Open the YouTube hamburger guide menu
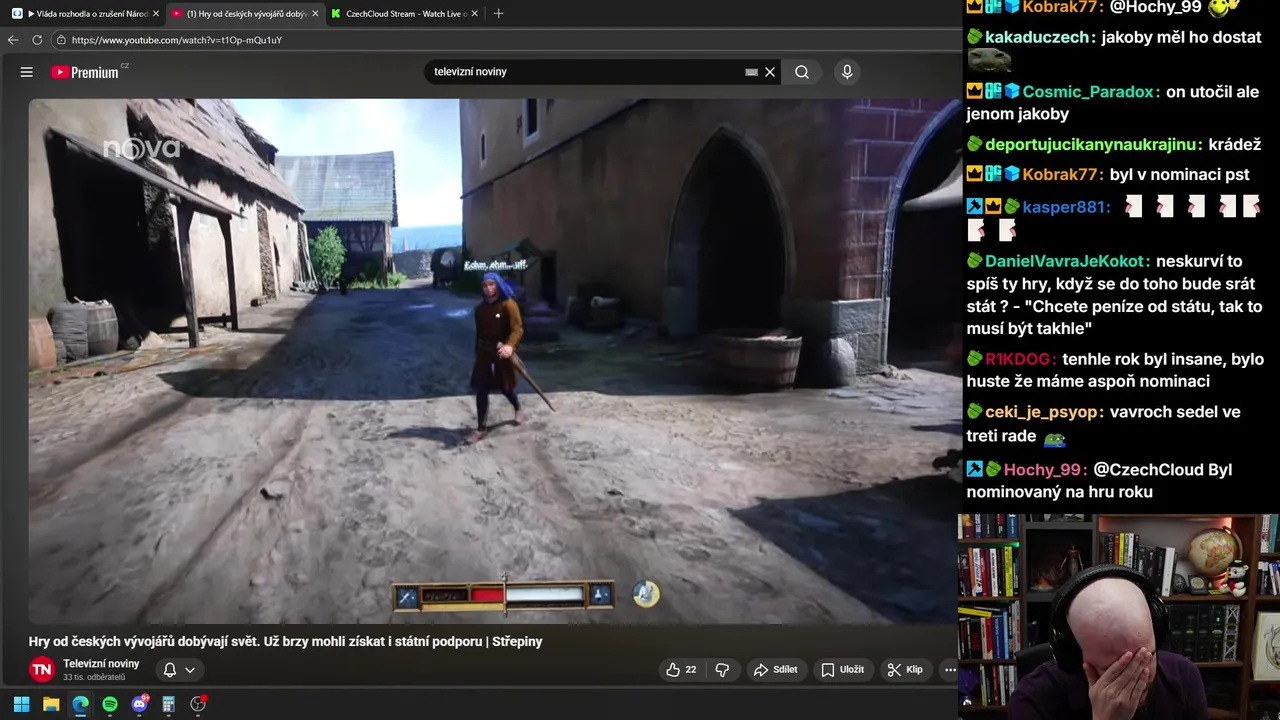The width and height of the screenshot is (1280, 720). tap(27, 72)
